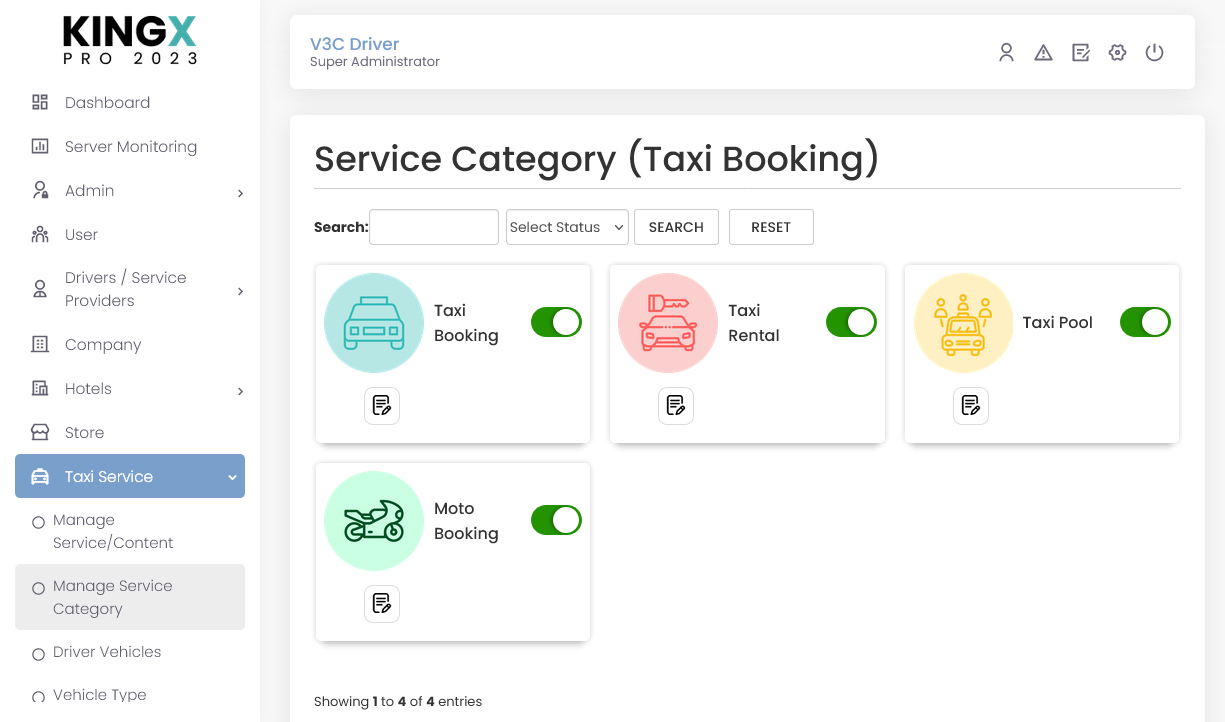Viewport: 1225px width, 722px height.
Task: Toggle Taxi Rental status switch
Action: [851, 322]
